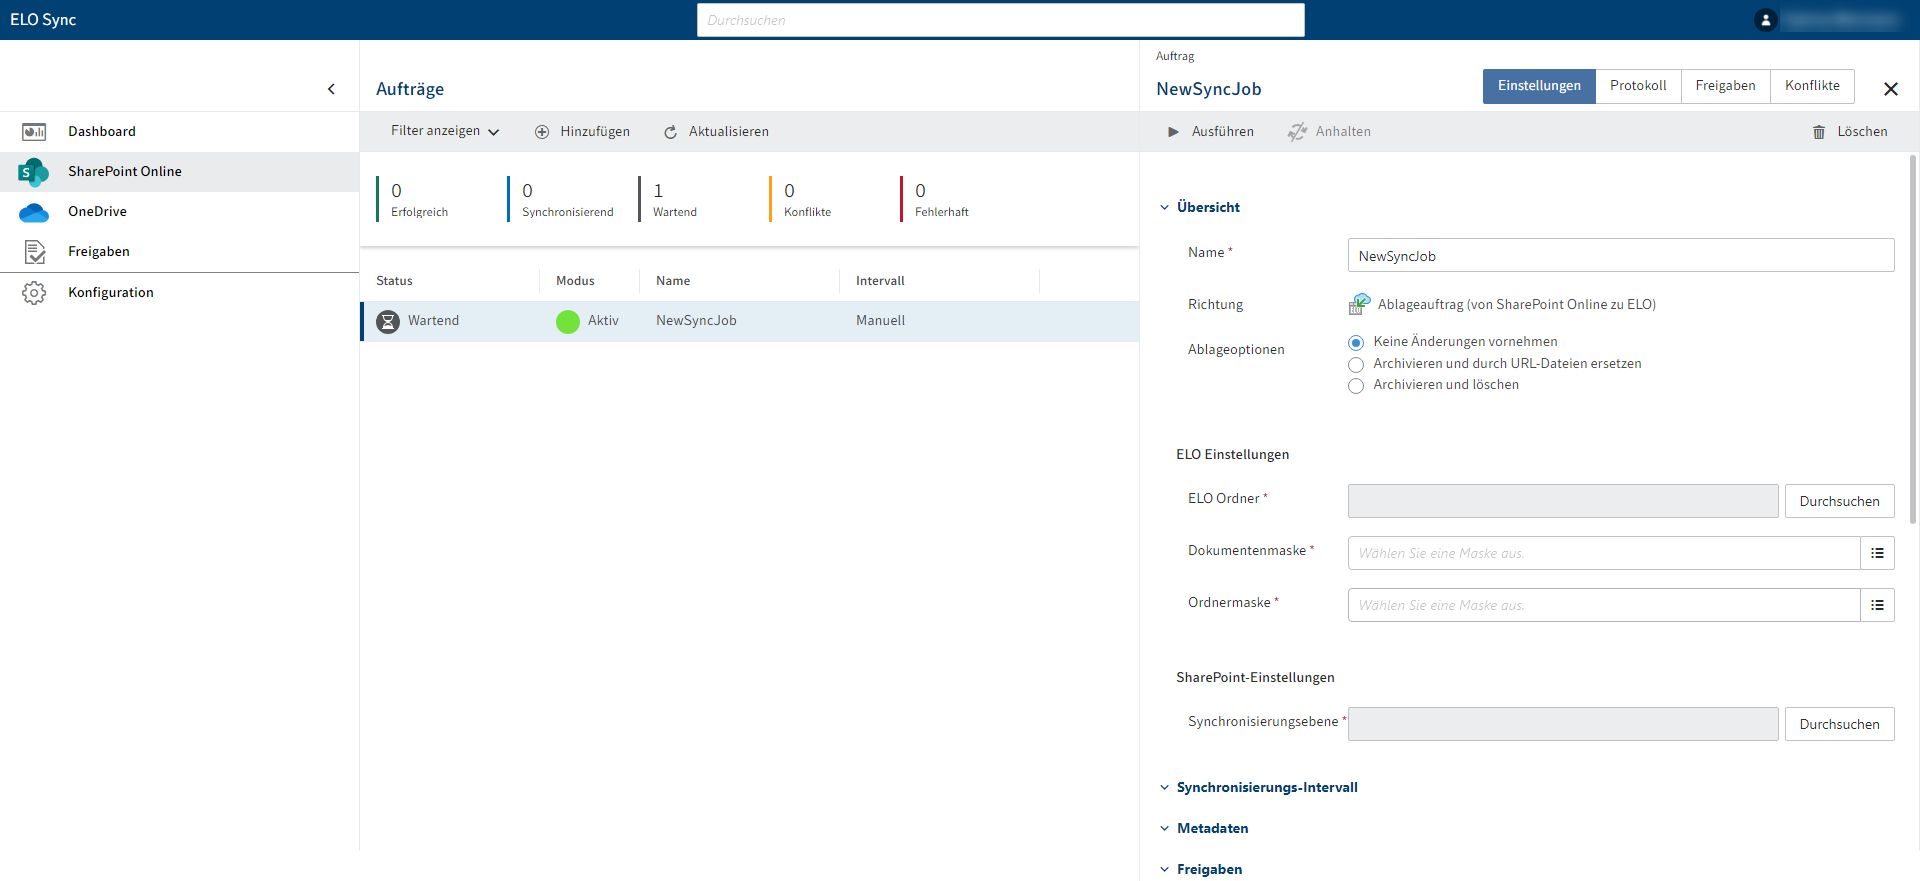Click the Manuell interval cell

tap(880, 321)
